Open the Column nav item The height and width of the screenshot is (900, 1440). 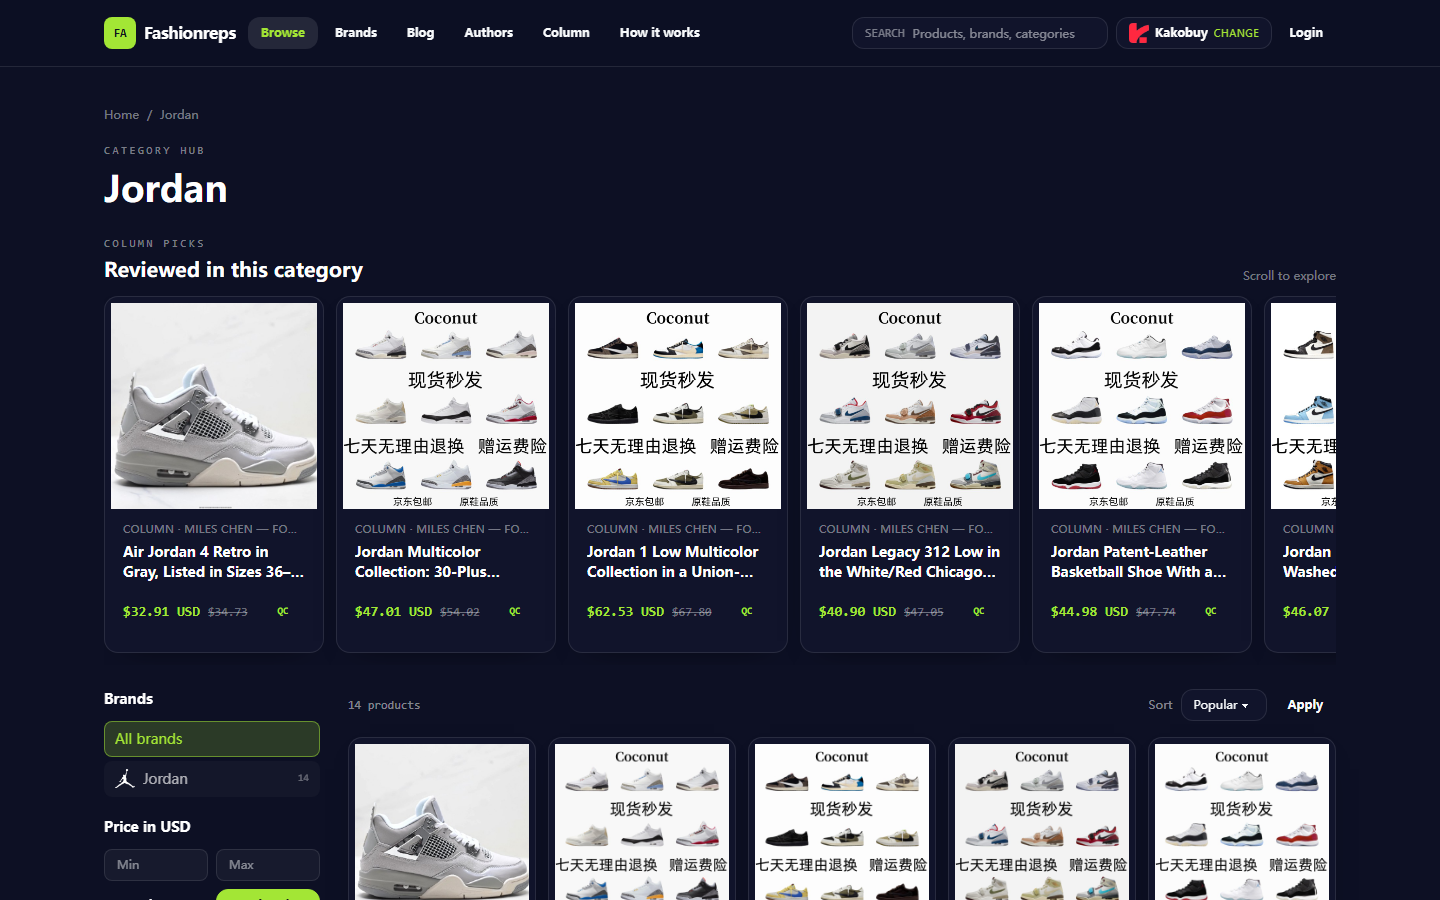click(x=566, y=33)
